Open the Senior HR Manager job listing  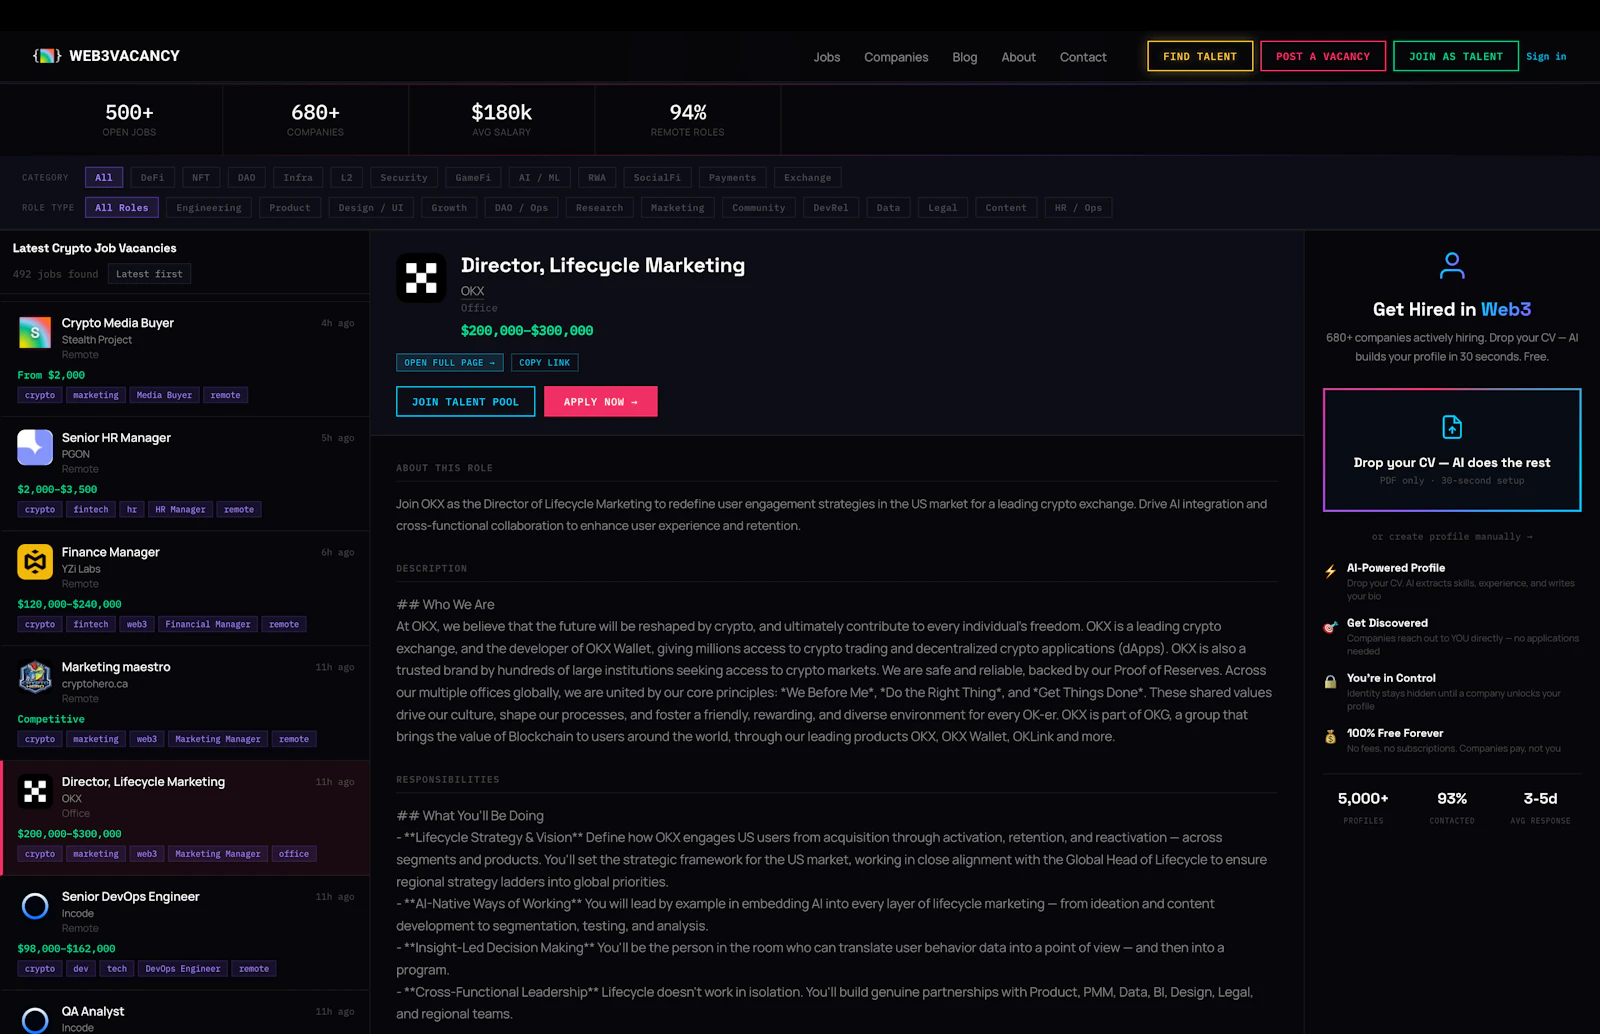pos(185,472)
